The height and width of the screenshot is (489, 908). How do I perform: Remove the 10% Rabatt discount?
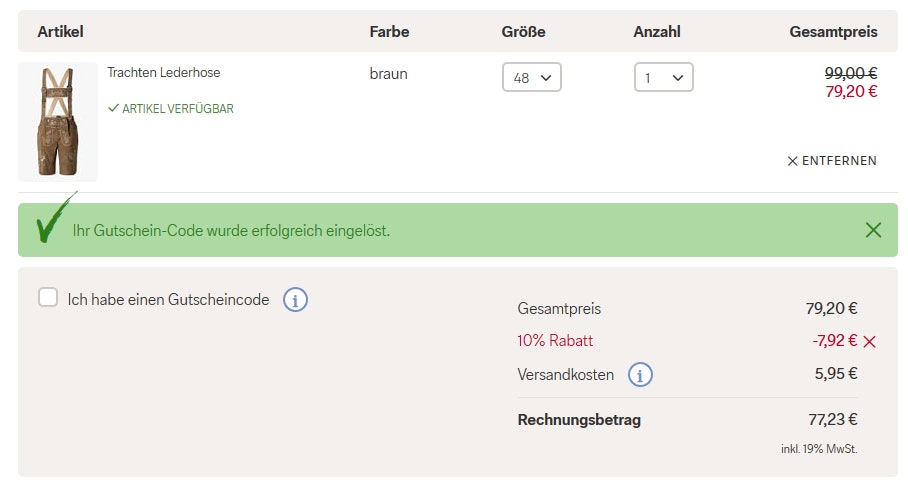(869, 341)
